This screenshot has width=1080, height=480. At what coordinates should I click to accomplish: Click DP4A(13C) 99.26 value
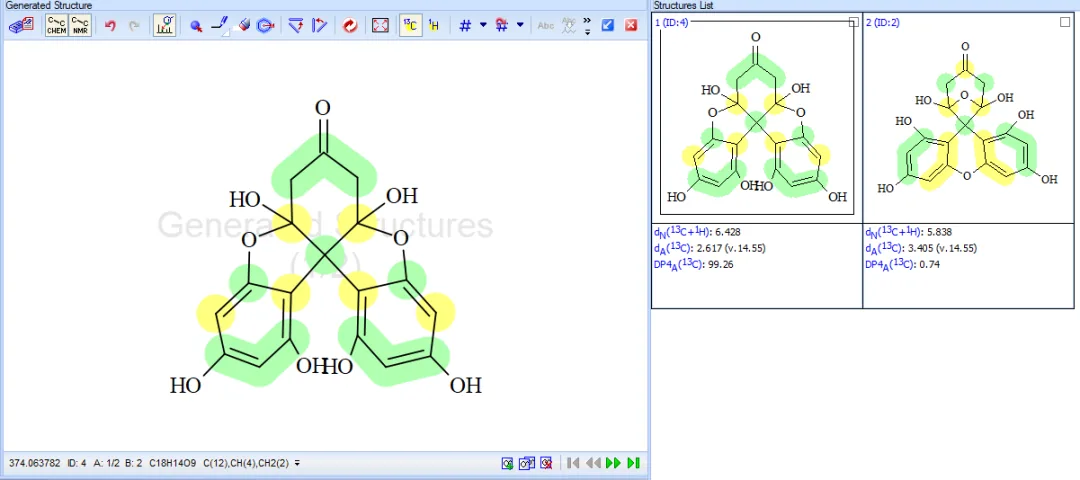[721, 264]
